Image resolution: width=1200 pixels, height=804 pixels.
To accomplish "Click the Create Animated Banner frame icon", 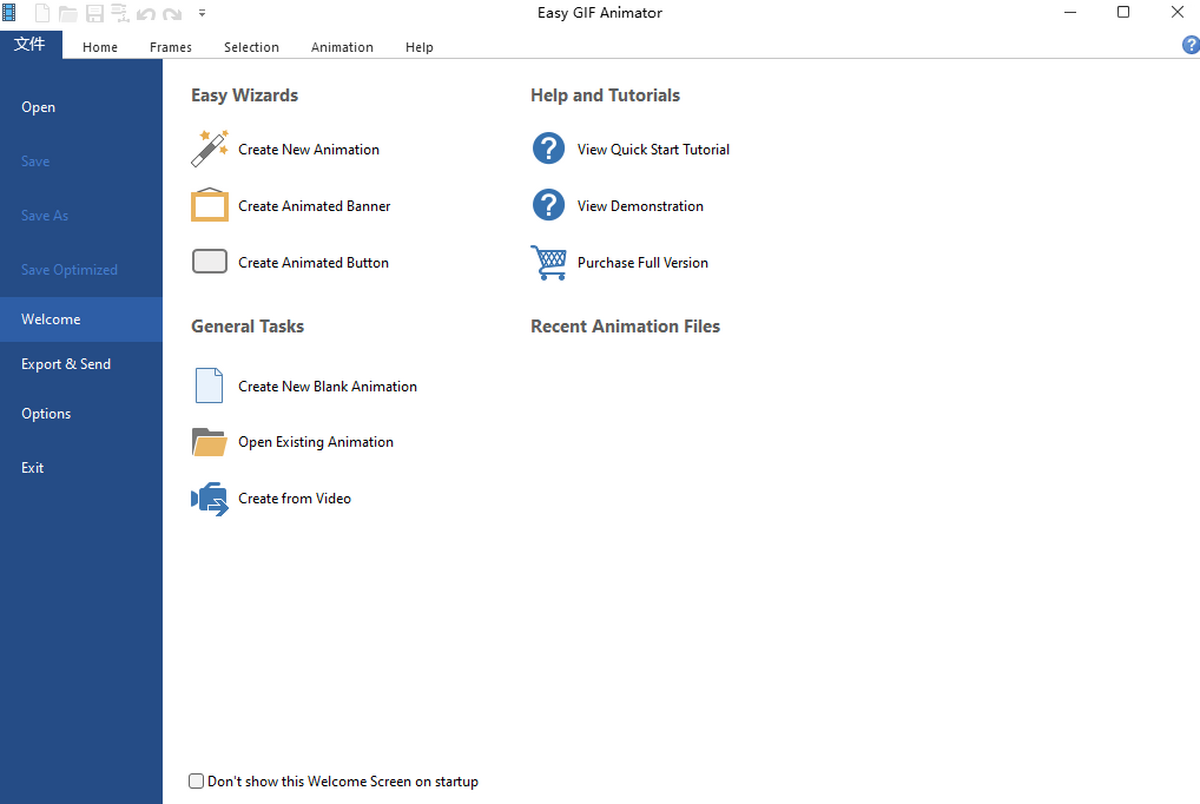I will click(x=210, y=205).
